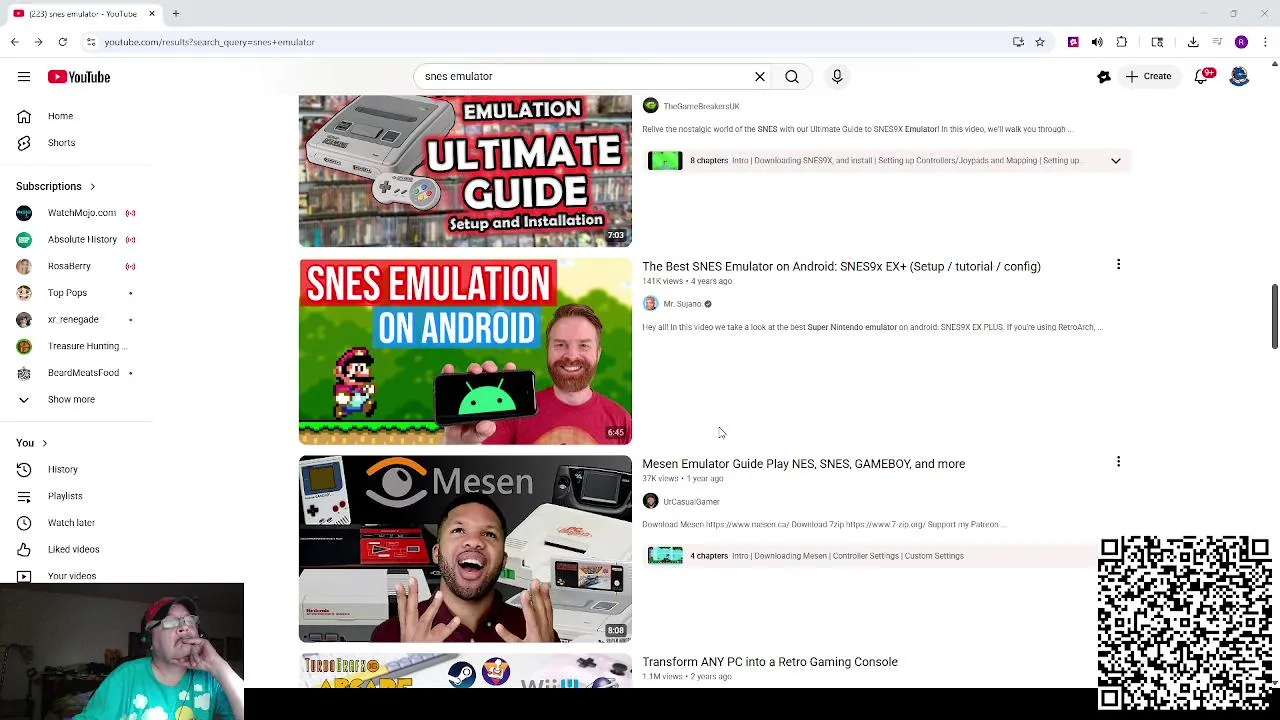Click the install app icon in address bar
The image size is (1280, 720).
coord(1018,42)
